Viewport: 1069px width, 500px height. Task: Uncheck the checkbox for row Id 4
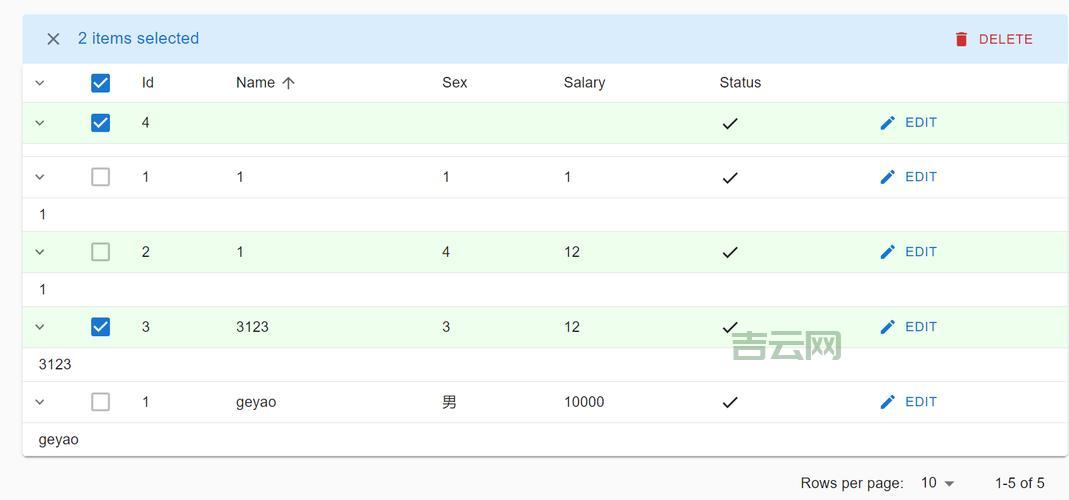coord(100,123)
